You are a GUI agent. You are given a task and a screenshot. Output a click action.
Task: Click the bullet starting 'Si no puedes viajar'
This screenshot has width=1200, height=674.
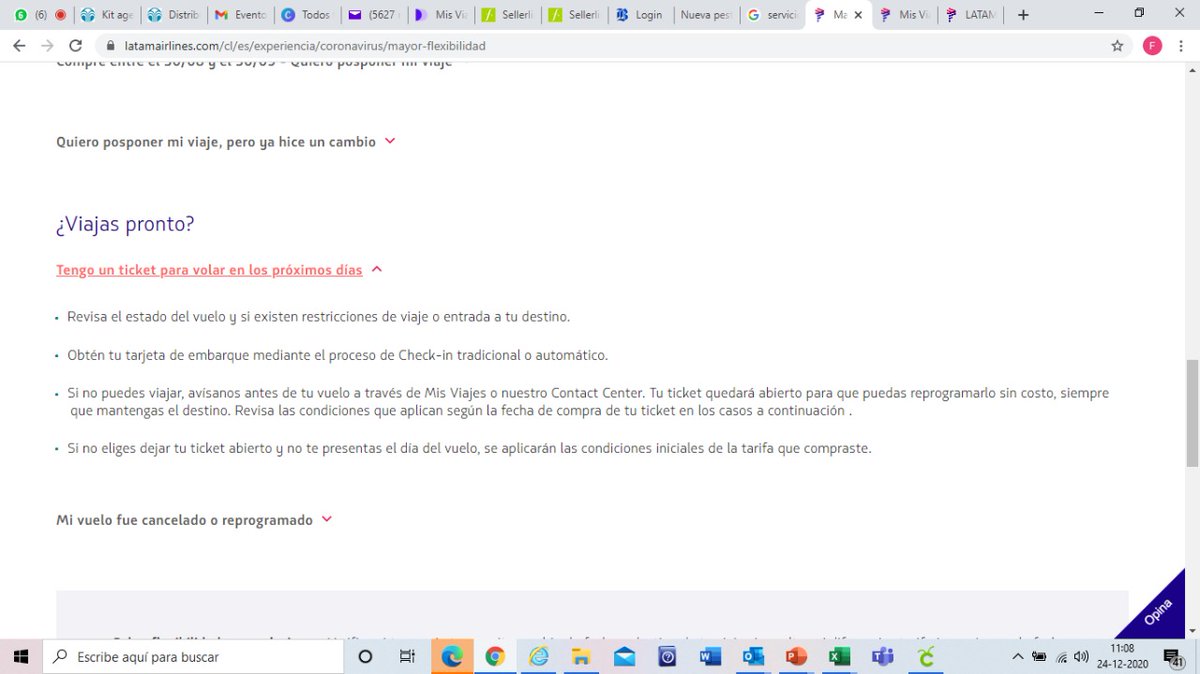coord(588,402)
